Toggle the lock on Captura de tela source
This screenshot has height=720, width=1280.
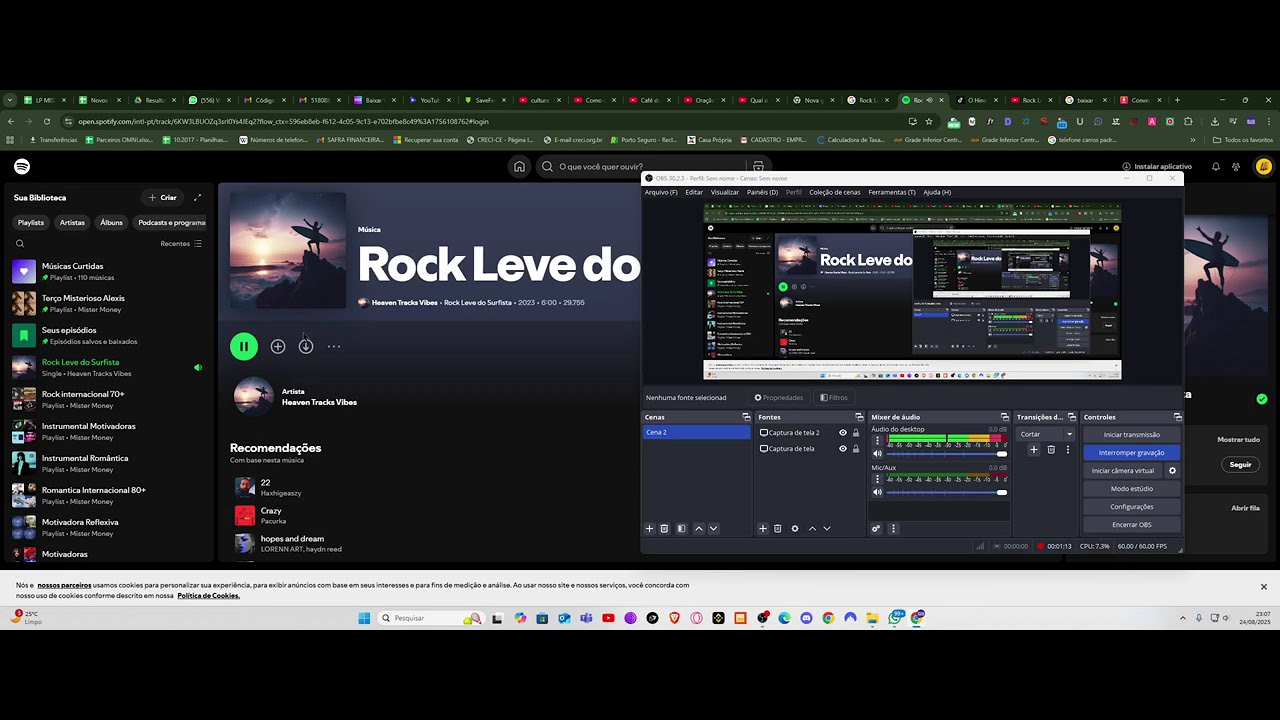click(855, 449)
